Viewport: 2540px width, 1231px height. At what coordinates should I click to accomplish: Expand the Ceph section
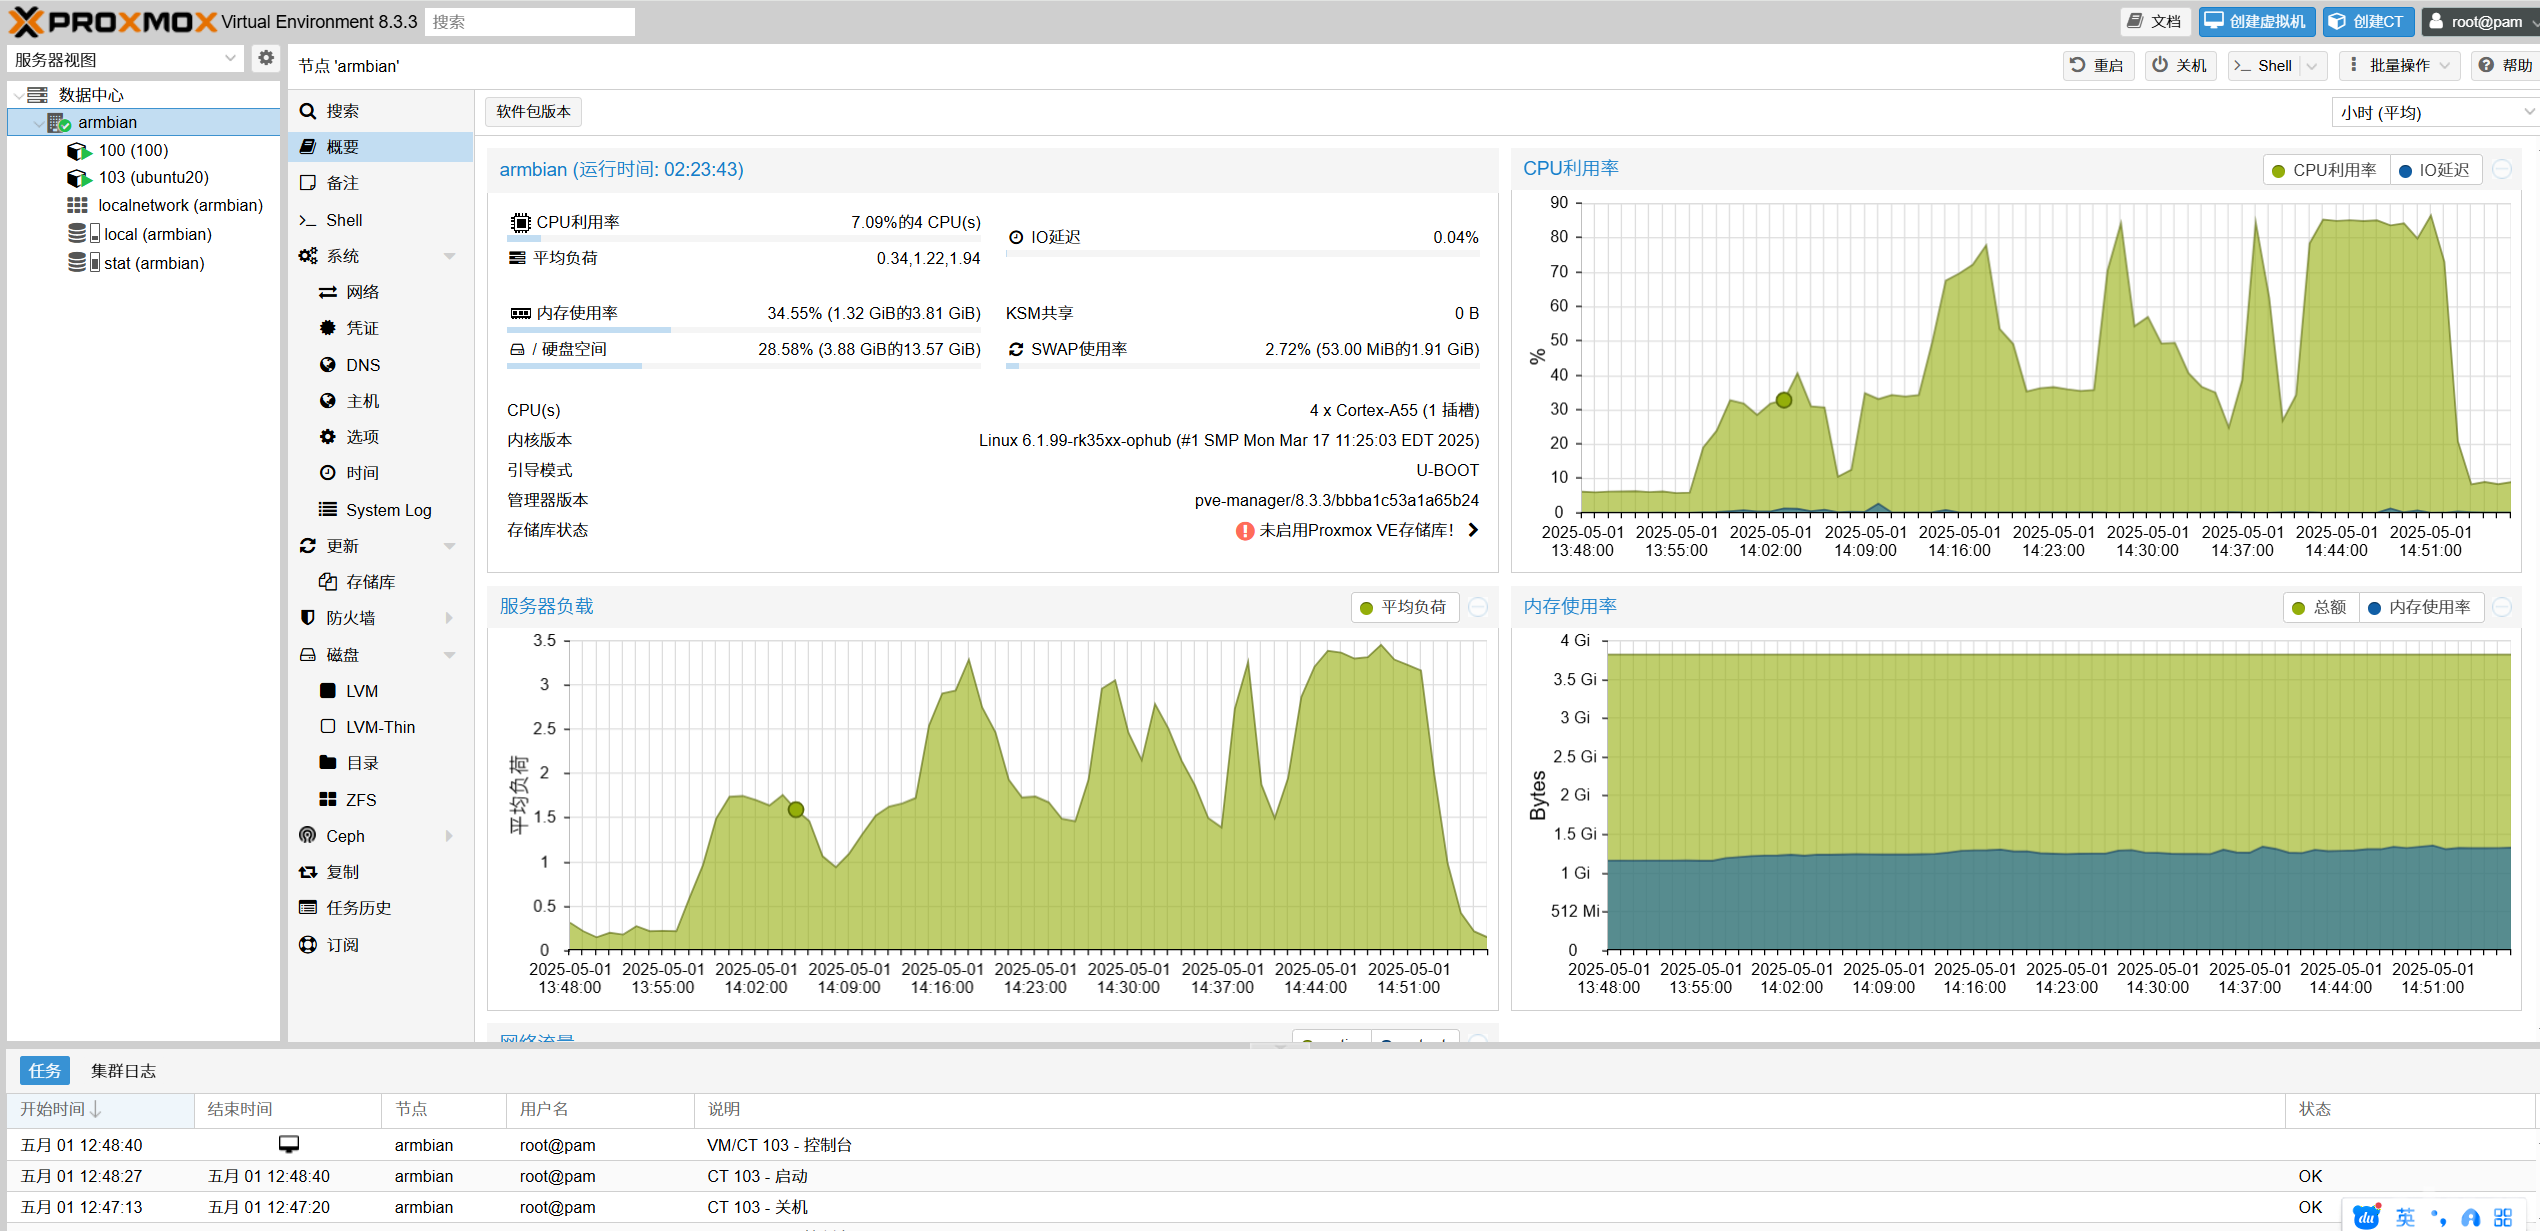pyautogui.click(x=449, y=836)
